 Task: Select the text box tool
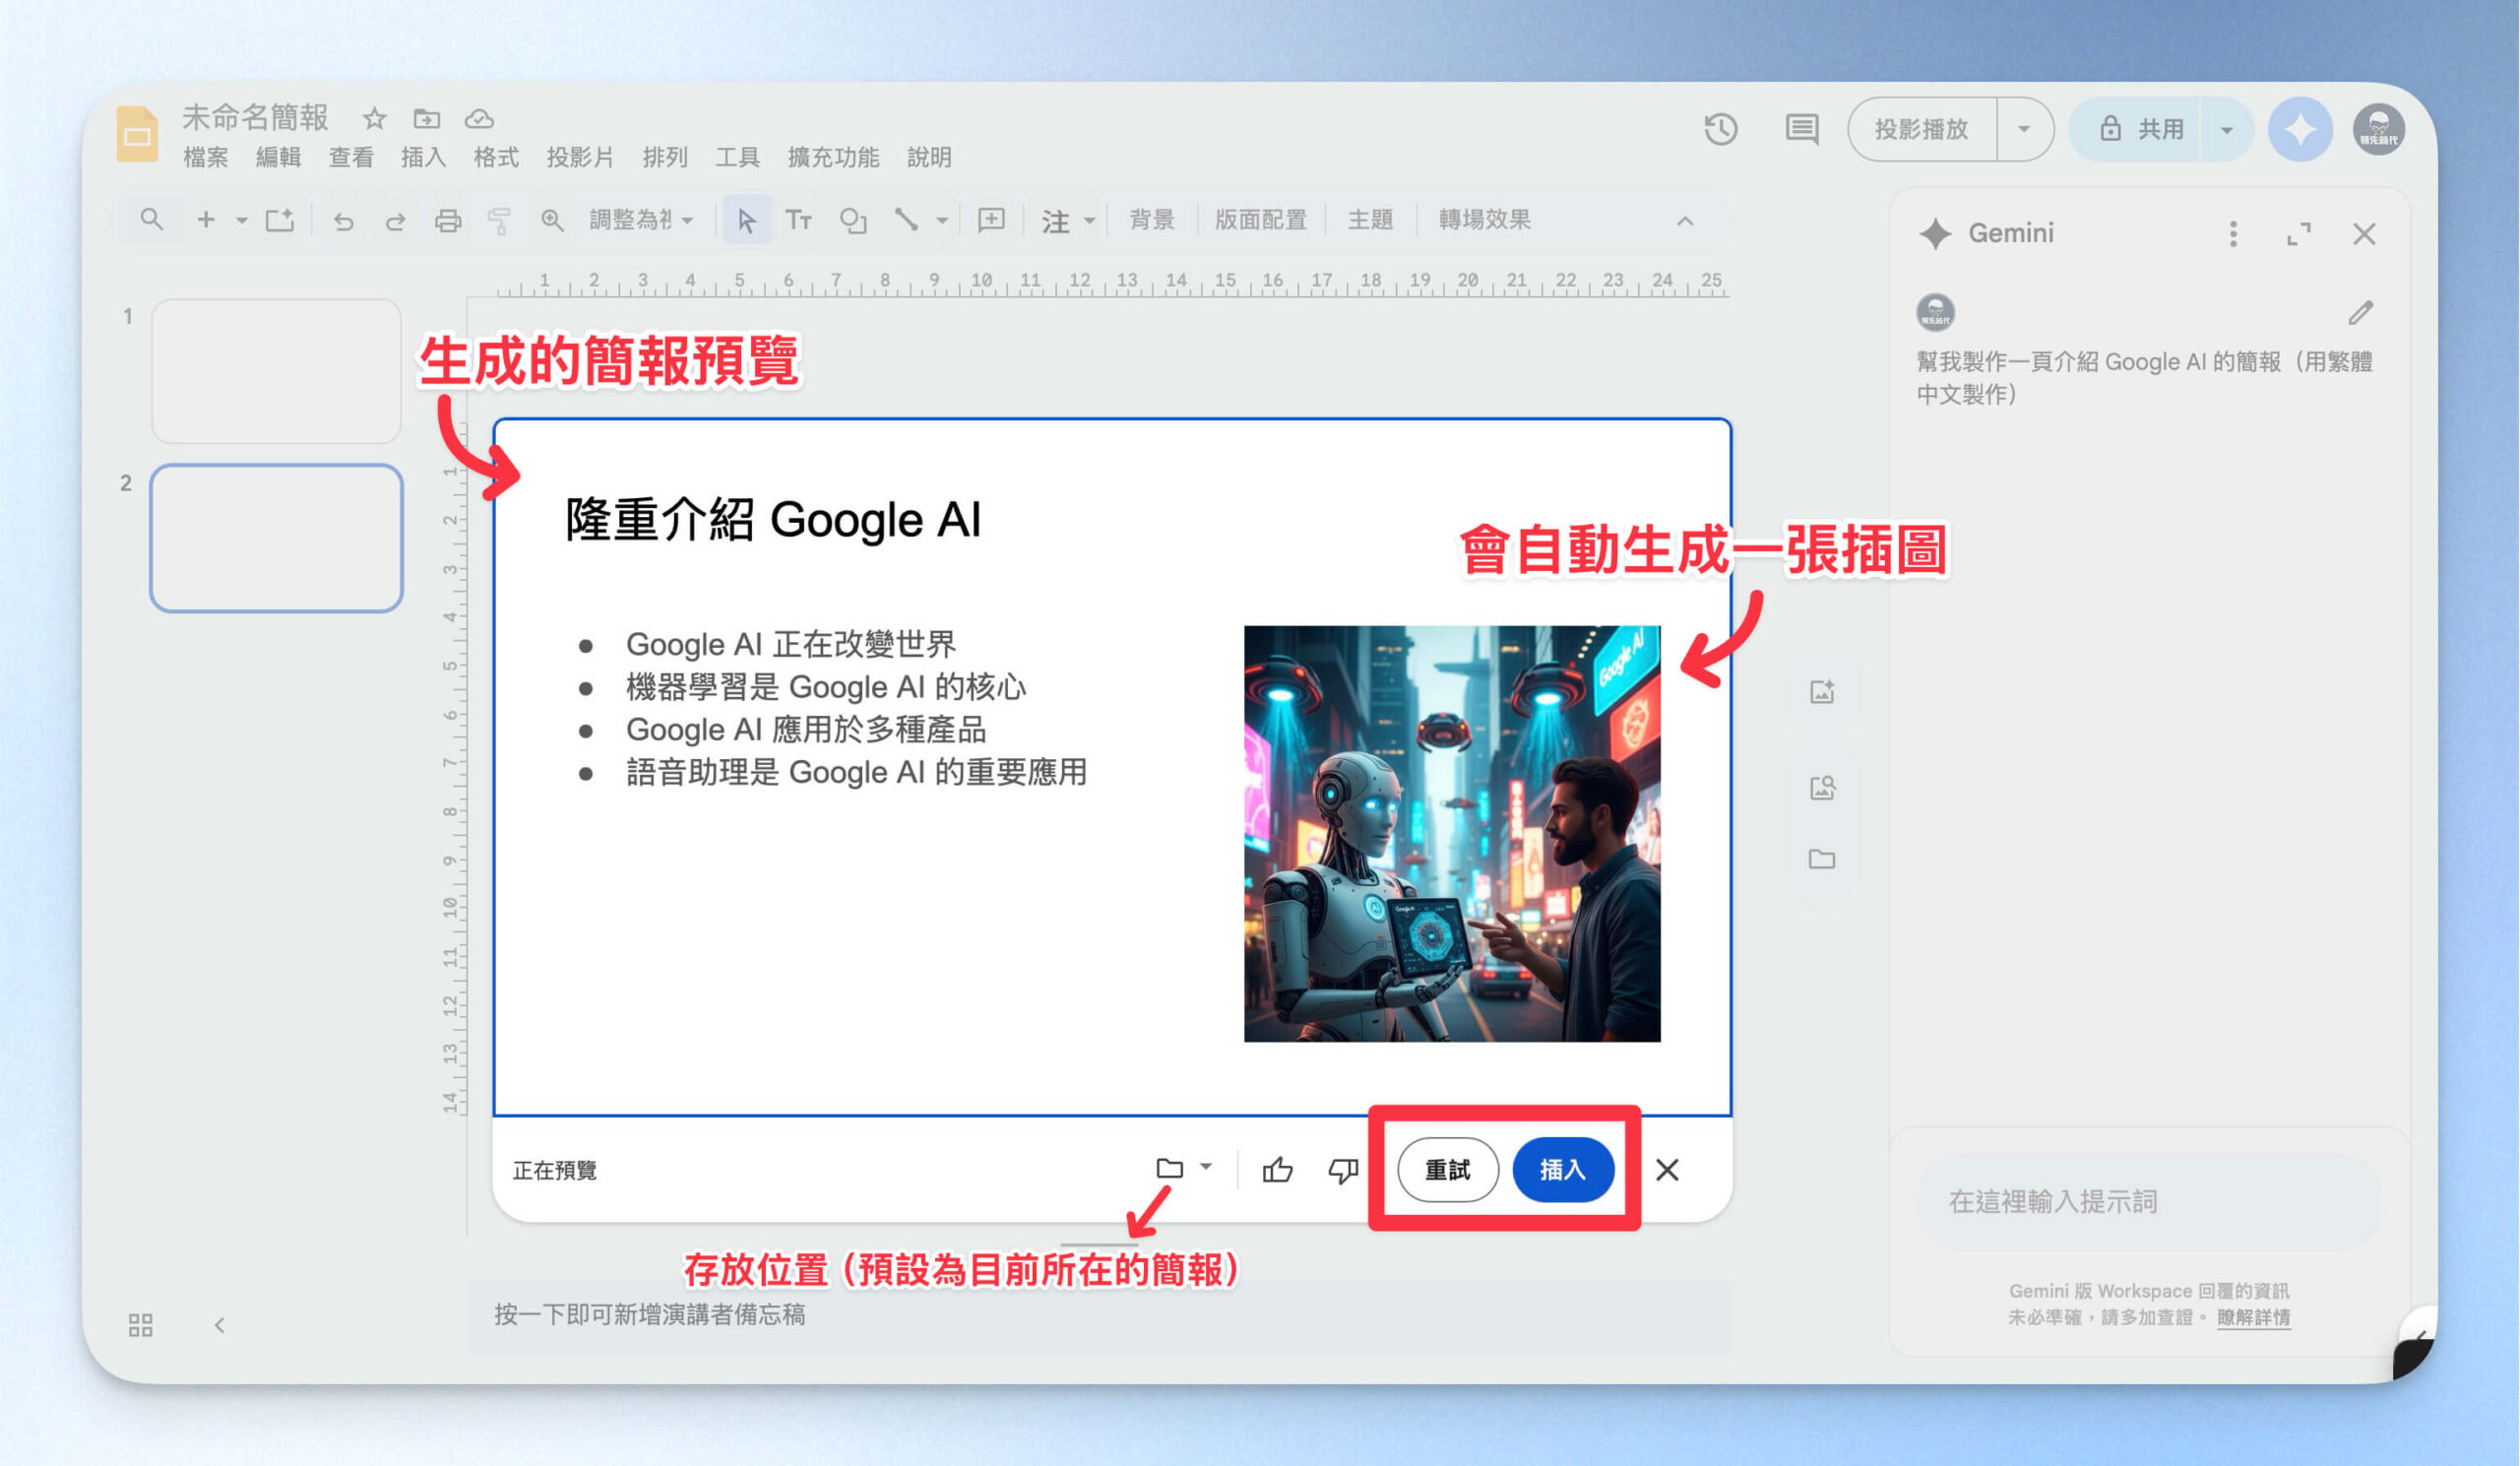798,220
